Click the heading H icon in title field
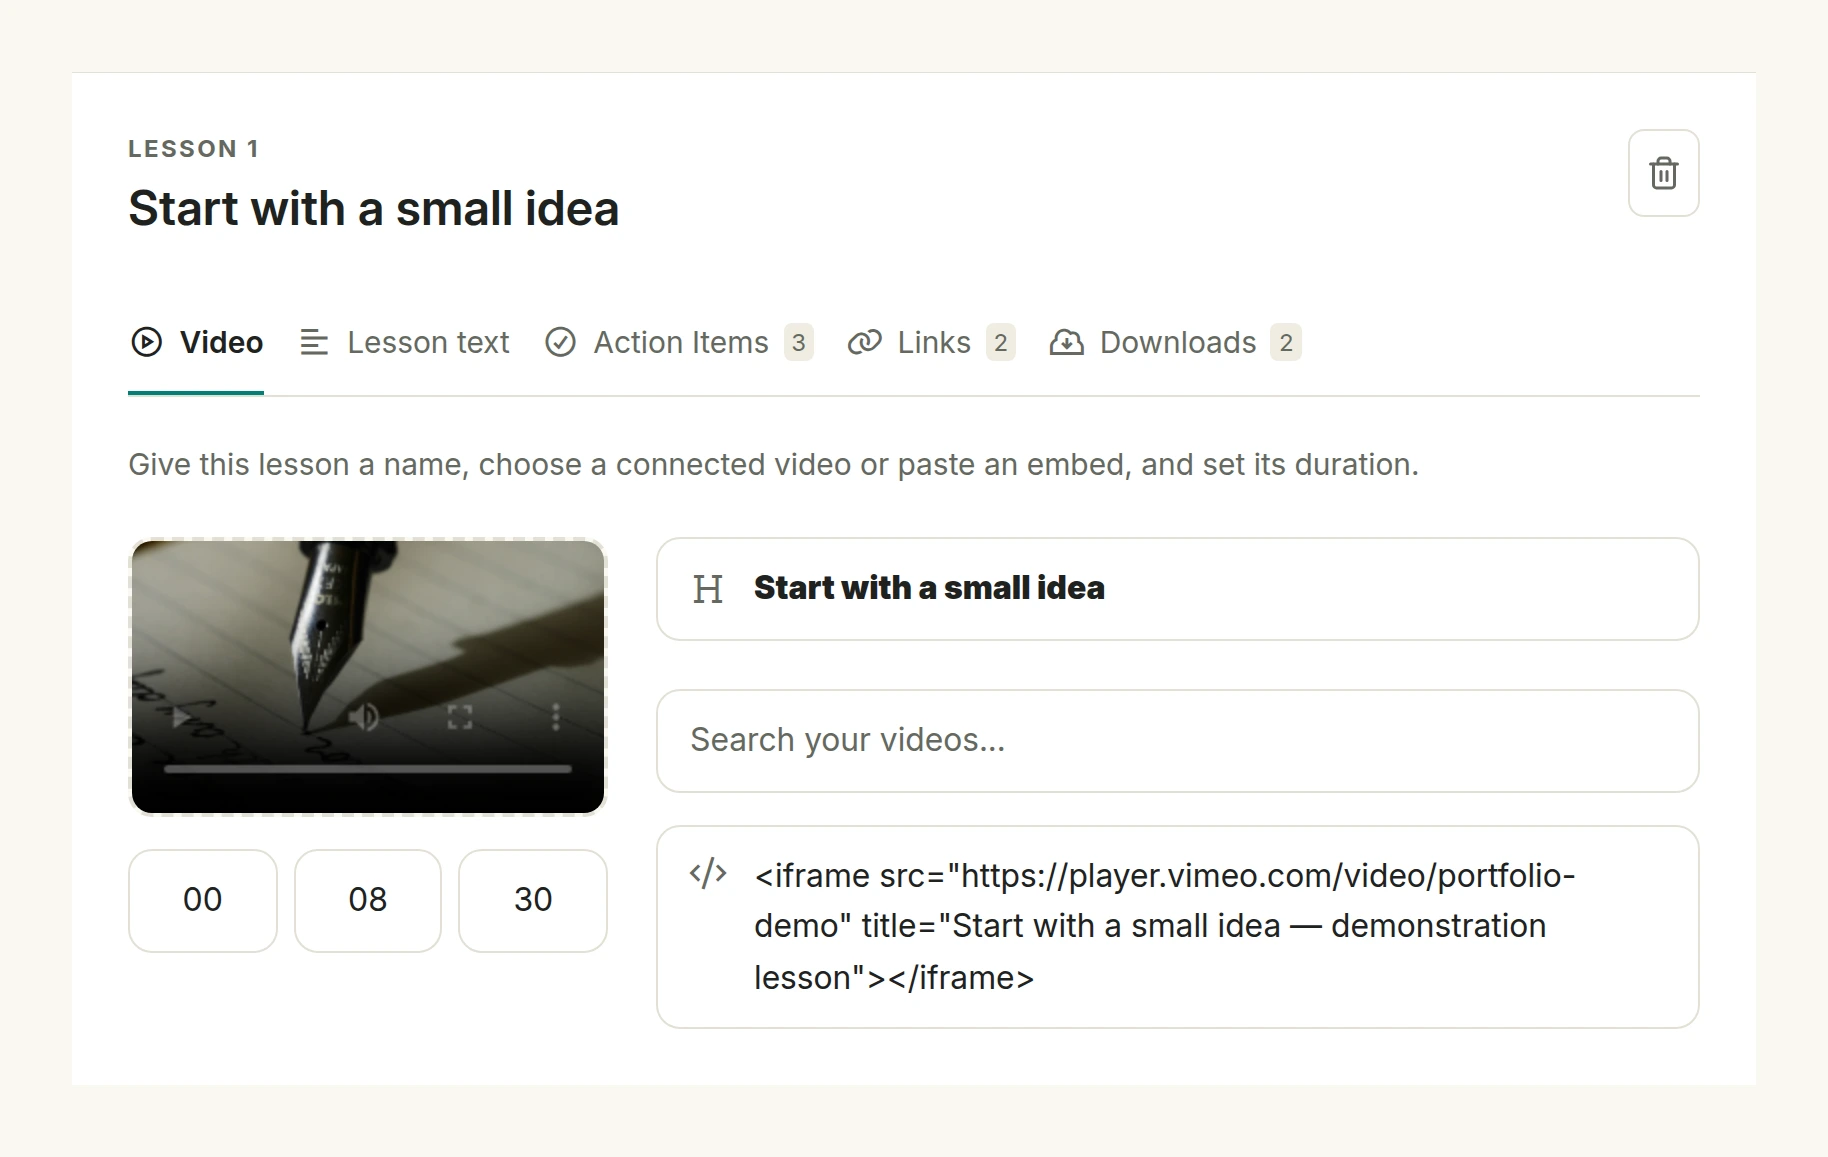Viewport: 1828px width, 1157px height. coord(708,589)
